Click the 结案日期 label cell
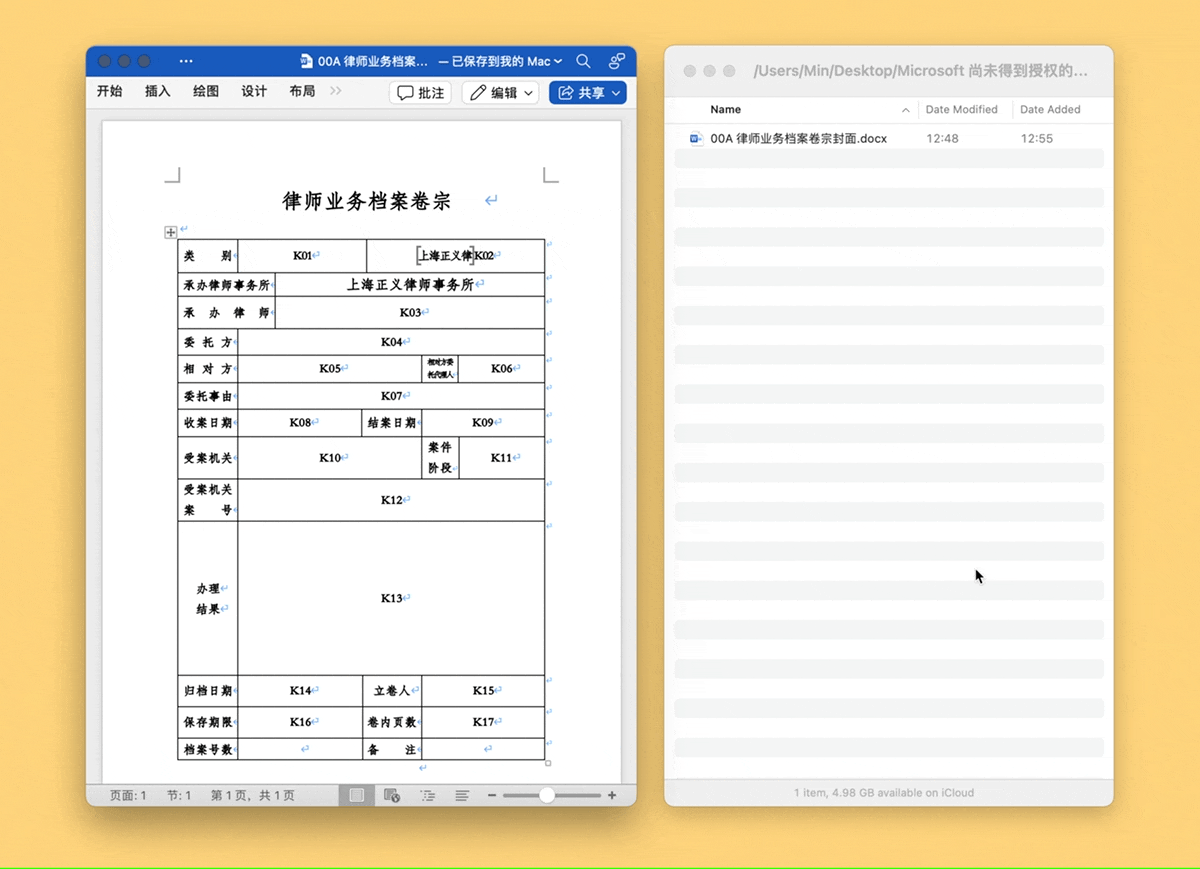The width and height of the screenshot is (1200, 869). 391,422
